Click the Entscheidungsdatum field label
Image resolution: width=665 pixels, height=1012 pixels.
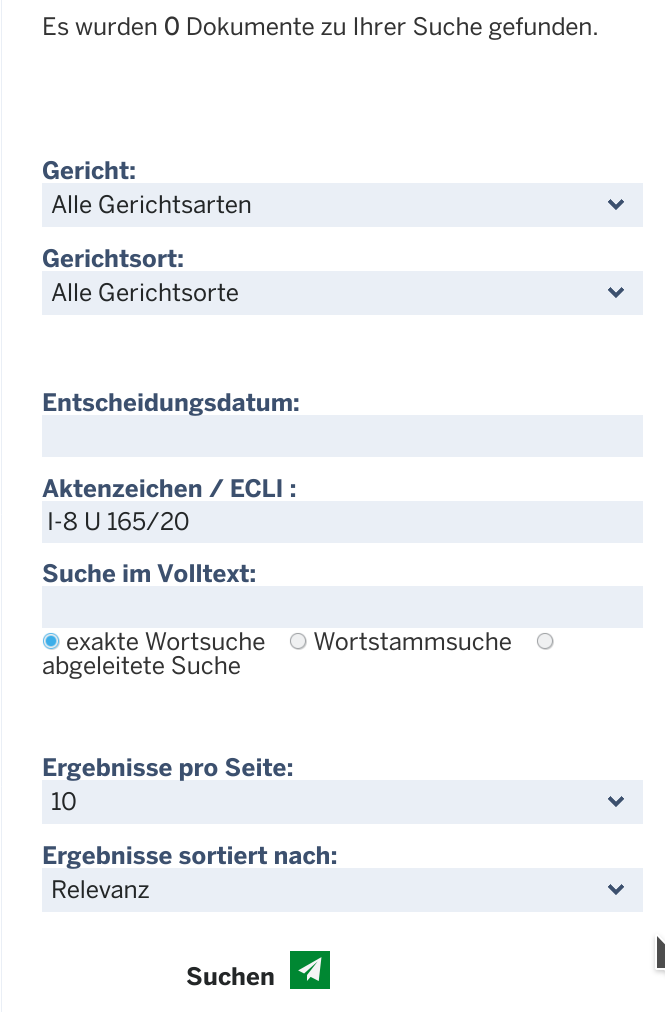(171, 403)
